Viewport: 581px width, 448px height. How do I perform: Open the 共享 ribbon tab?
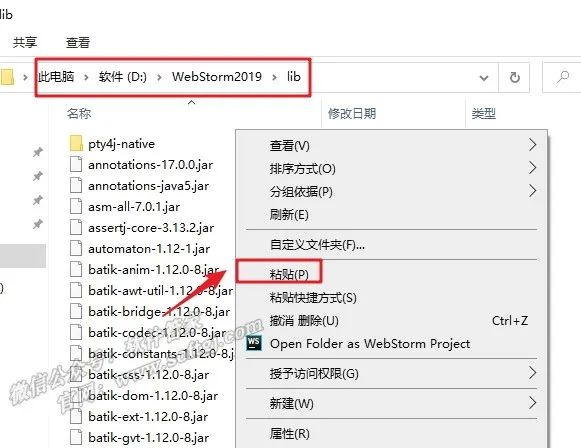25,42
